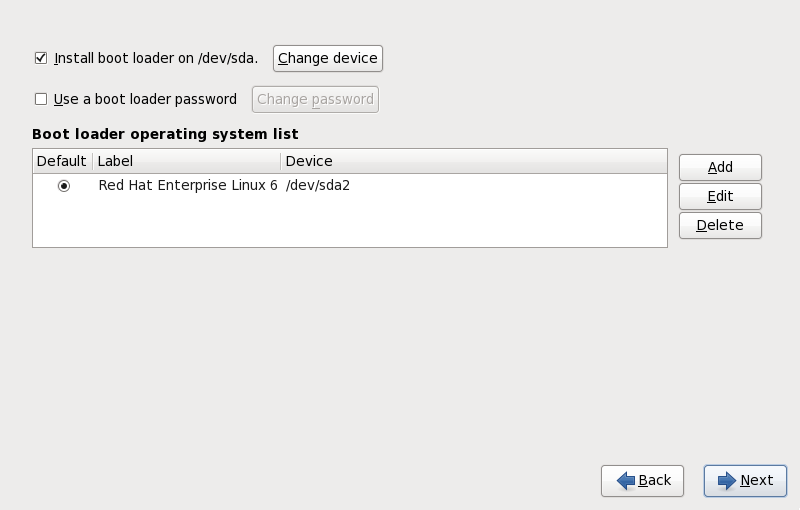Uncheck Install boot loader on /dev/sda checkbox

[x=41, y=58]
